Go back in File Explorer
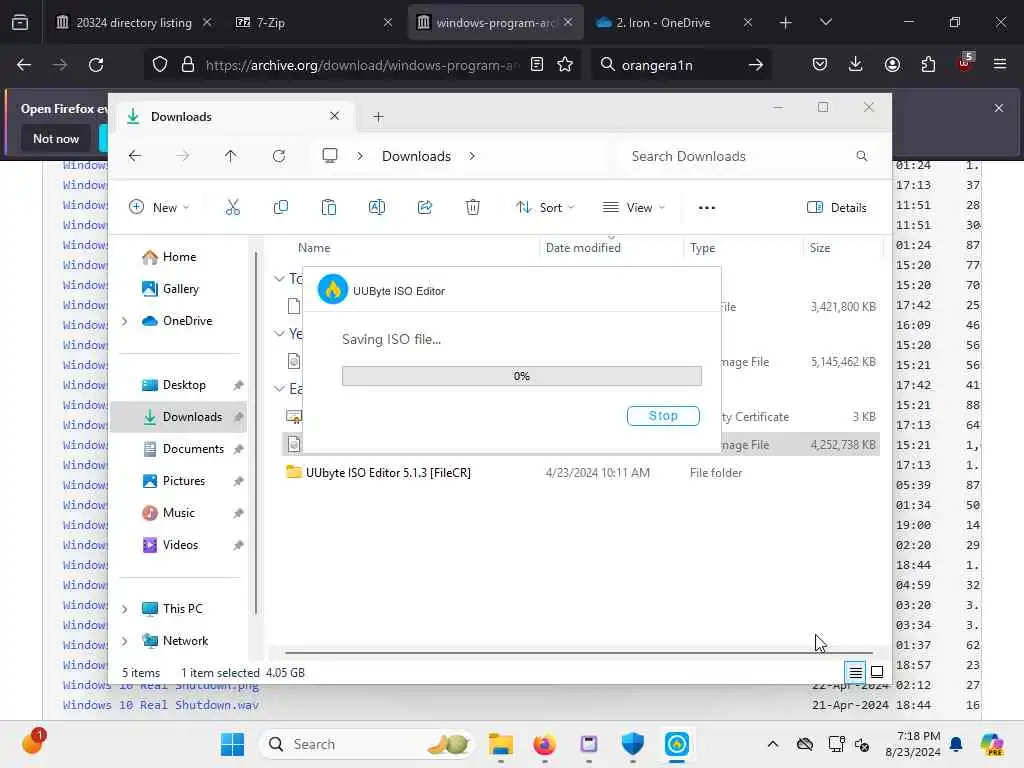The image size is (1024, 768). coord(135,156)
